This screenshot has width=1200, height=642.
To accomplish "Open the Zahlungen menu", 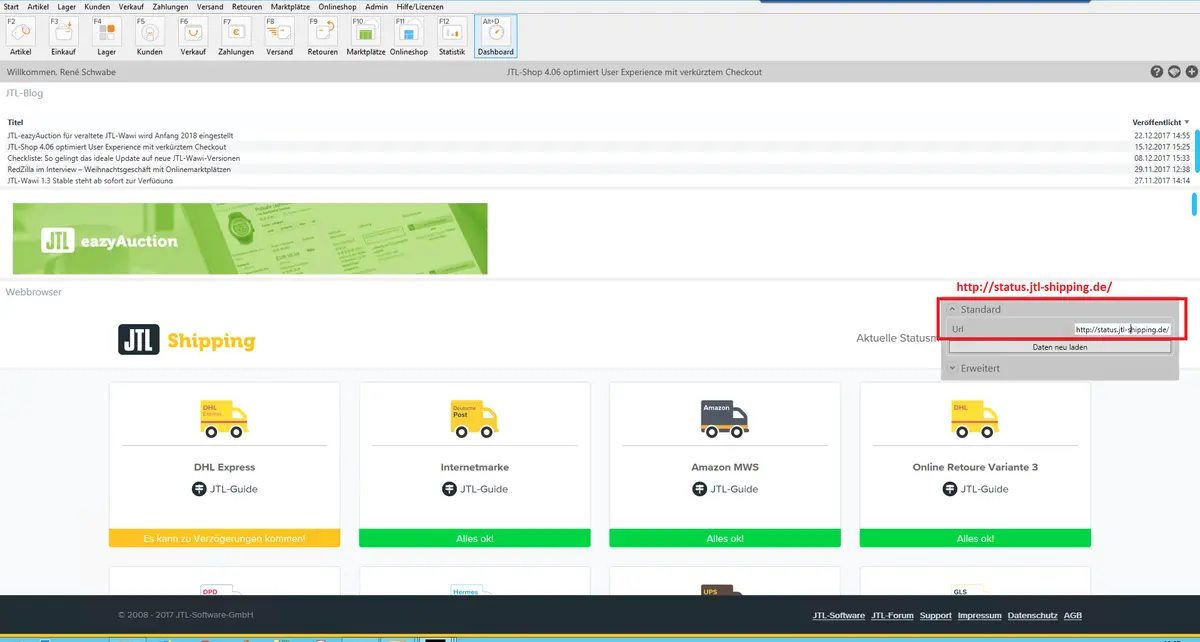I will click(x=170, y=6).
